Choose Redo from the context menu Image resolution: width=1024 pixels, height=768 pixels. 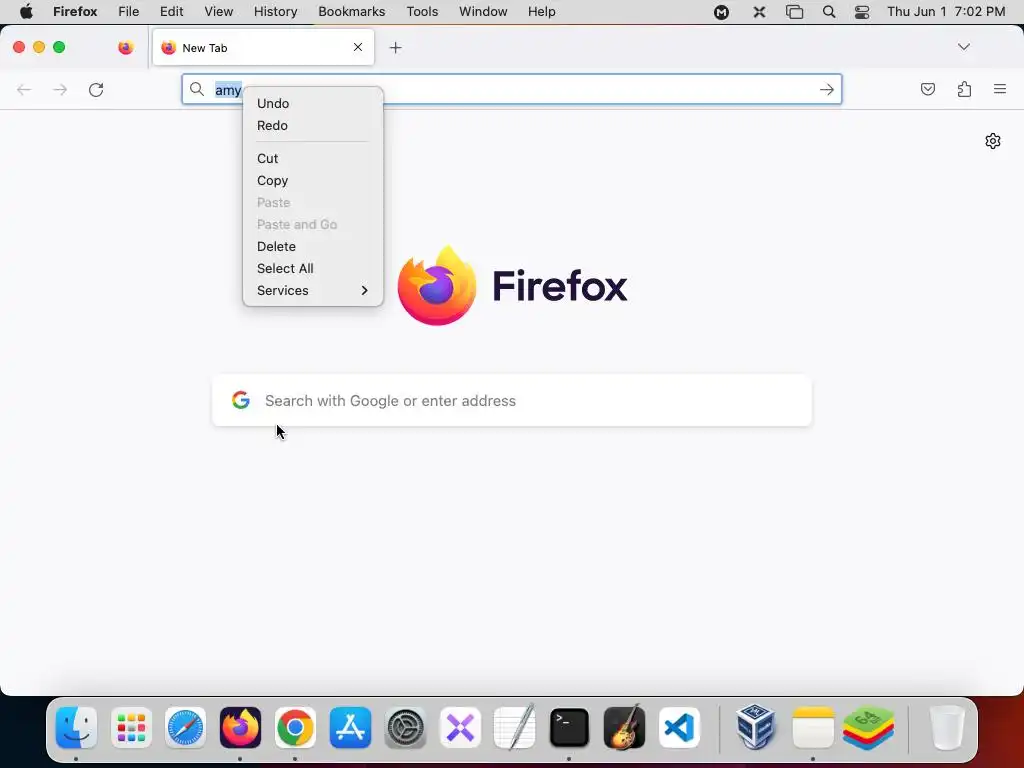tap(272, 125)
